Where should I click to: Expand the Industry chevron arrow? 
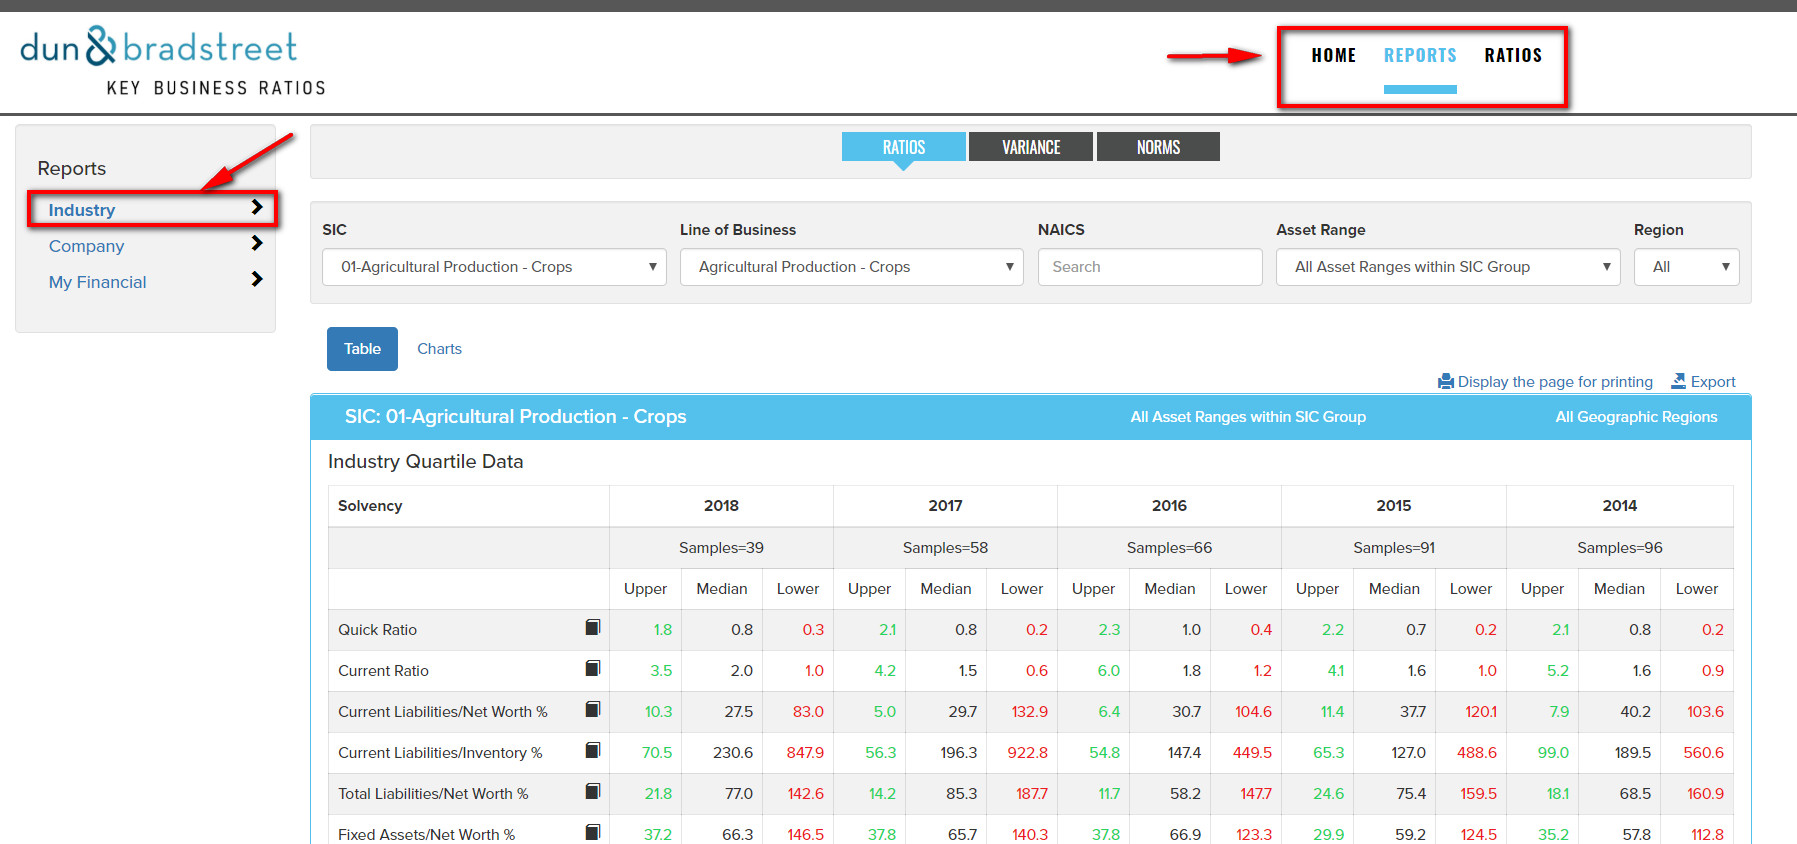(x=257, y=207)
